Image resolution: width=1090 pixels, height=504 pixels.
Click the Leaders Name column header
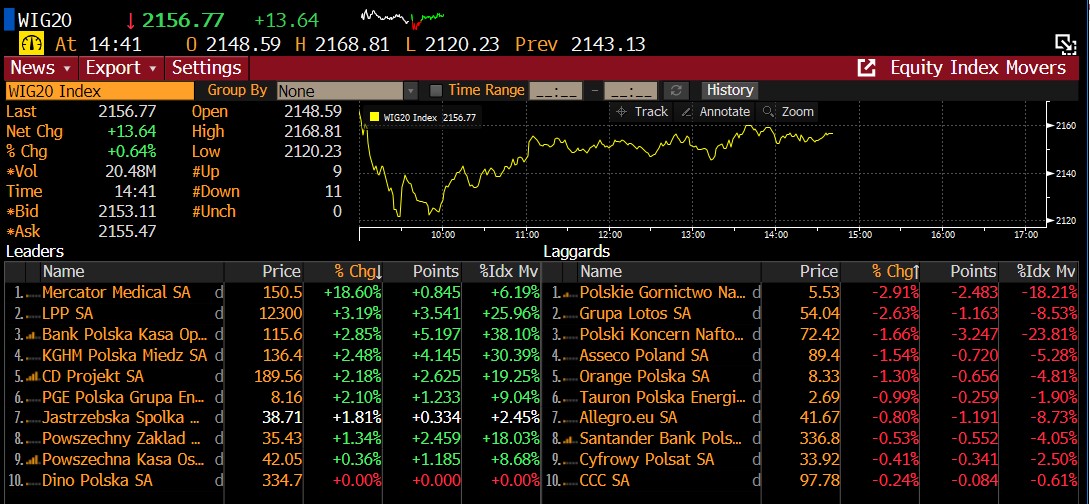point(132,272)
